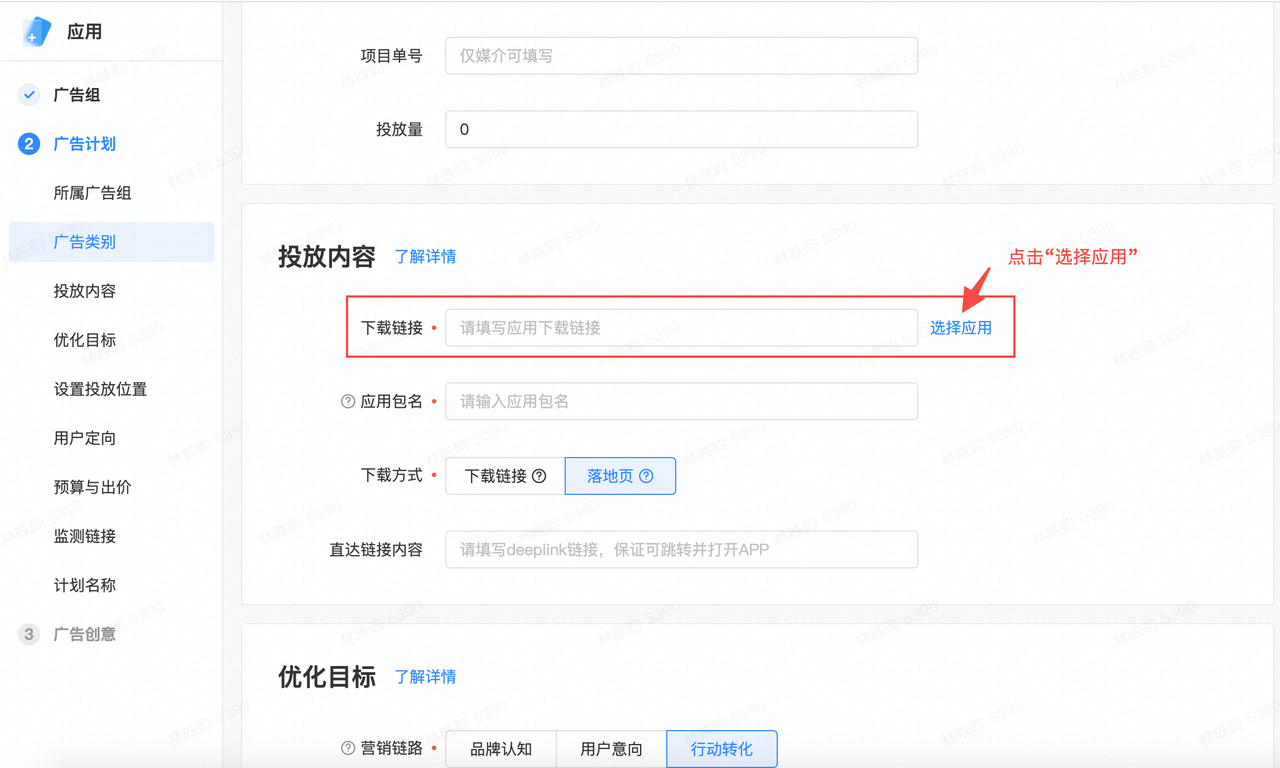1280x768 pixels.
Task: Open 了解详情 next to 投放内容
Action: (x=427, y=257)
